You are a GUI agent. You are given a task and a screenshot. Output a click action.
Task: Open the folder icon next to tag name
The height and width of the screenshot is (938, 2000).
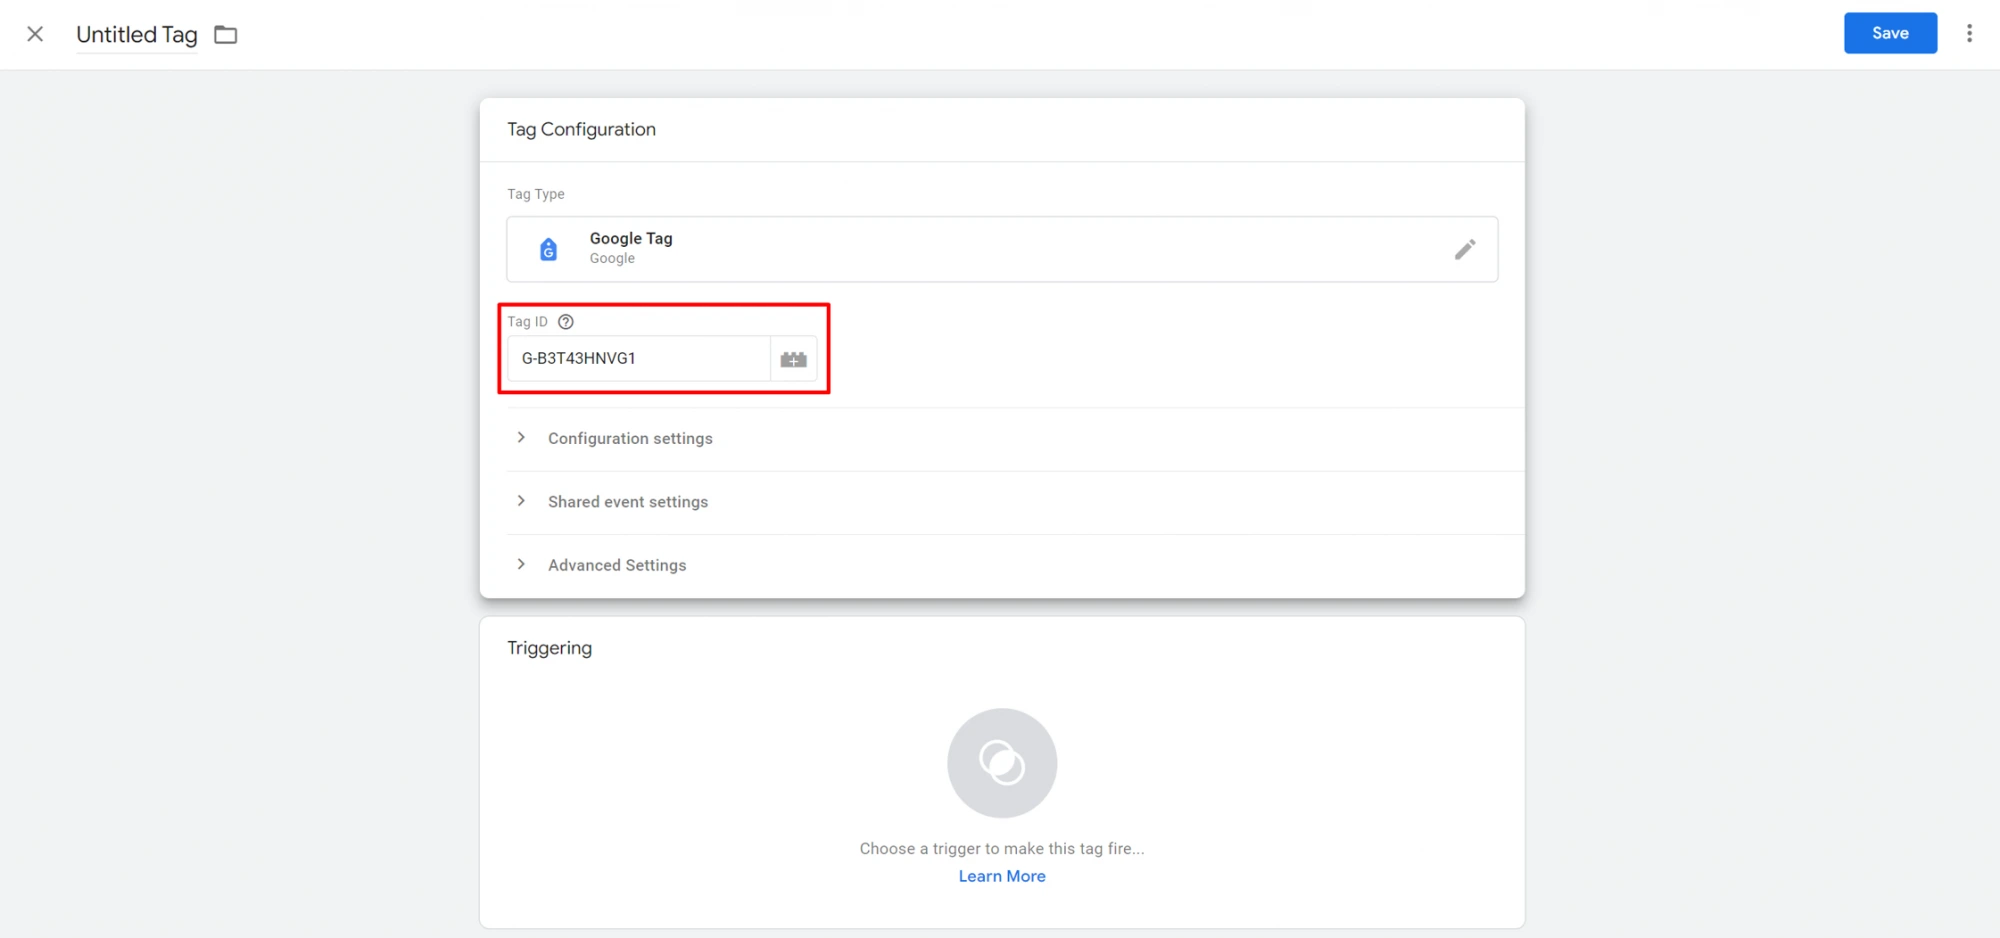point(226,35)
